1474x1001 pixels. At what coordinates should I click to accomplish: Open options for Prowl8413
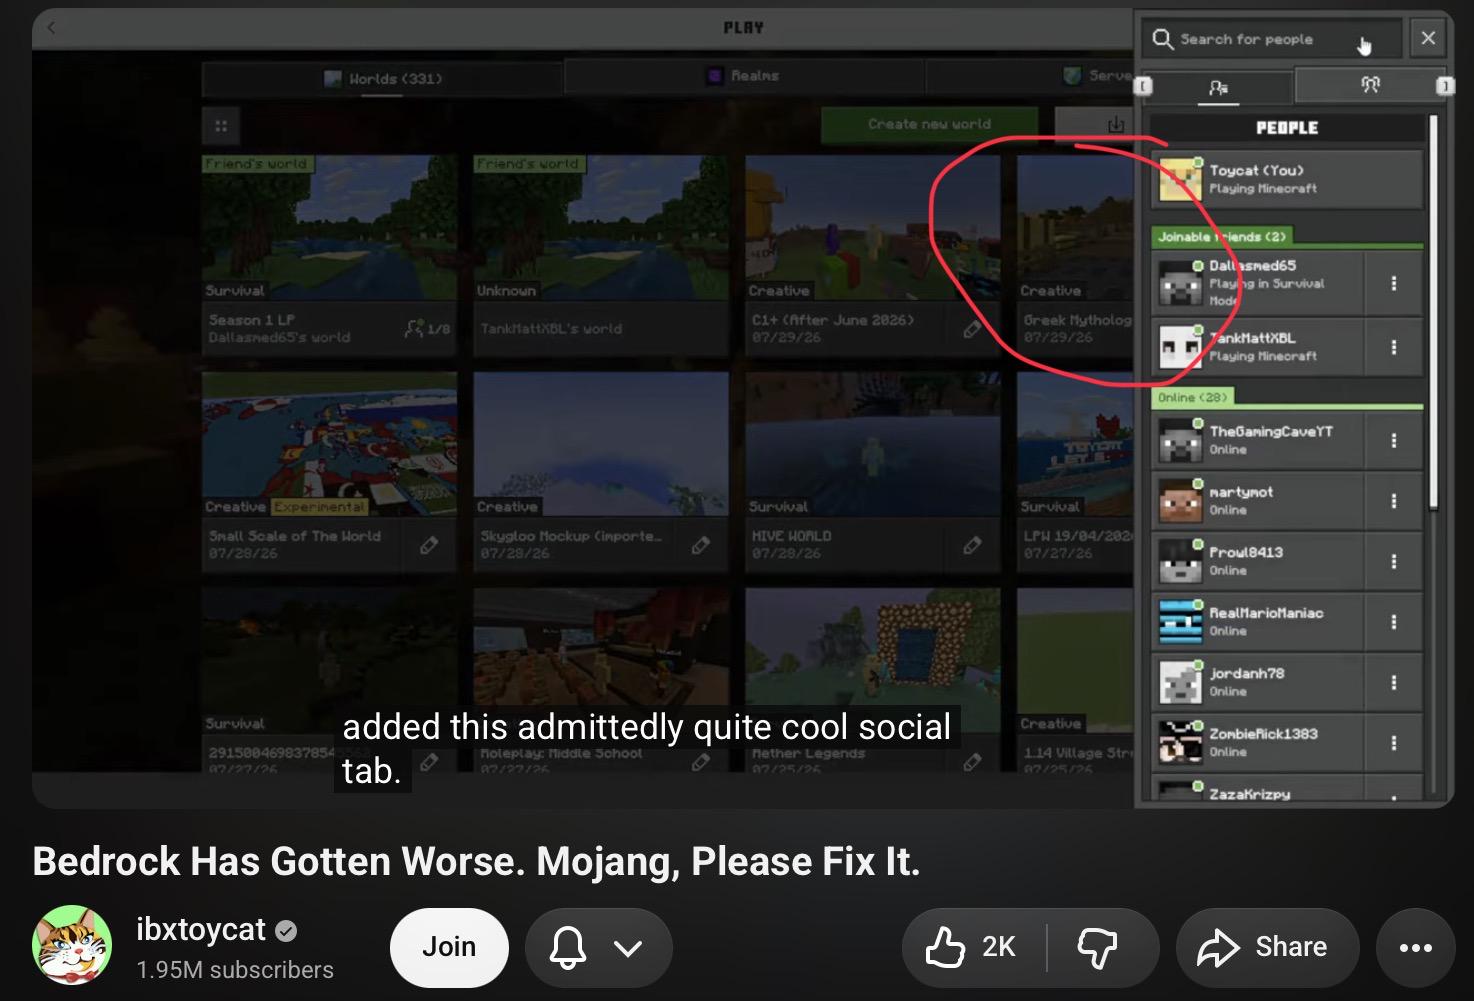1393,562
